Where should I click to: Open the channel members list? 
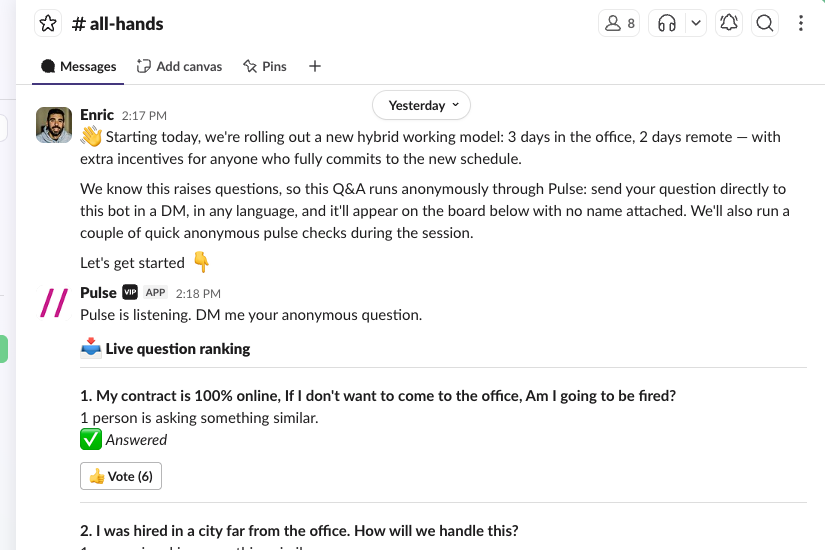(619, 23)
